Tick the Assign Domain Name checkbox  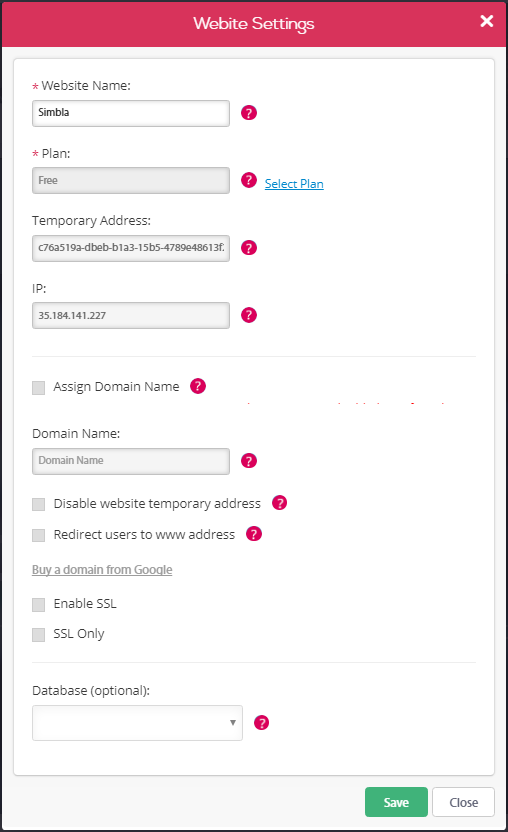38,388
